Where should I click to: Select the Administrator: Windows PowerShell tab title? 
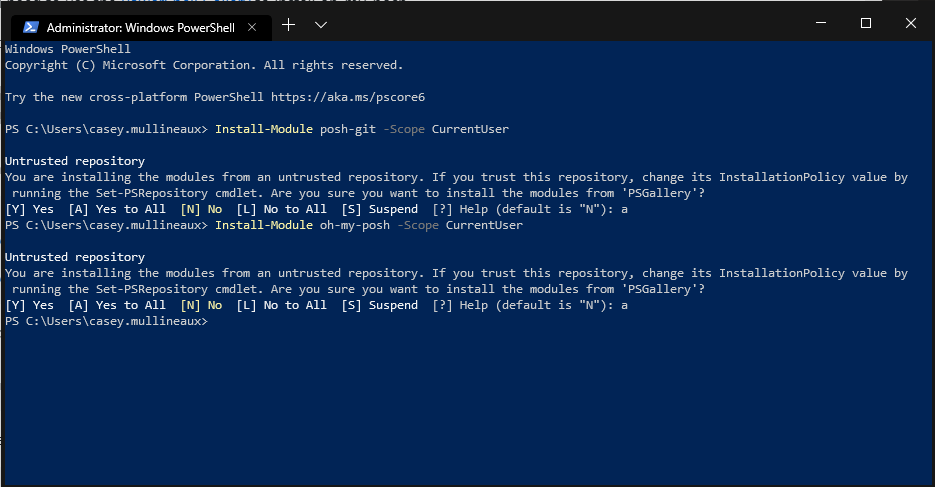(x=140, y=27)
